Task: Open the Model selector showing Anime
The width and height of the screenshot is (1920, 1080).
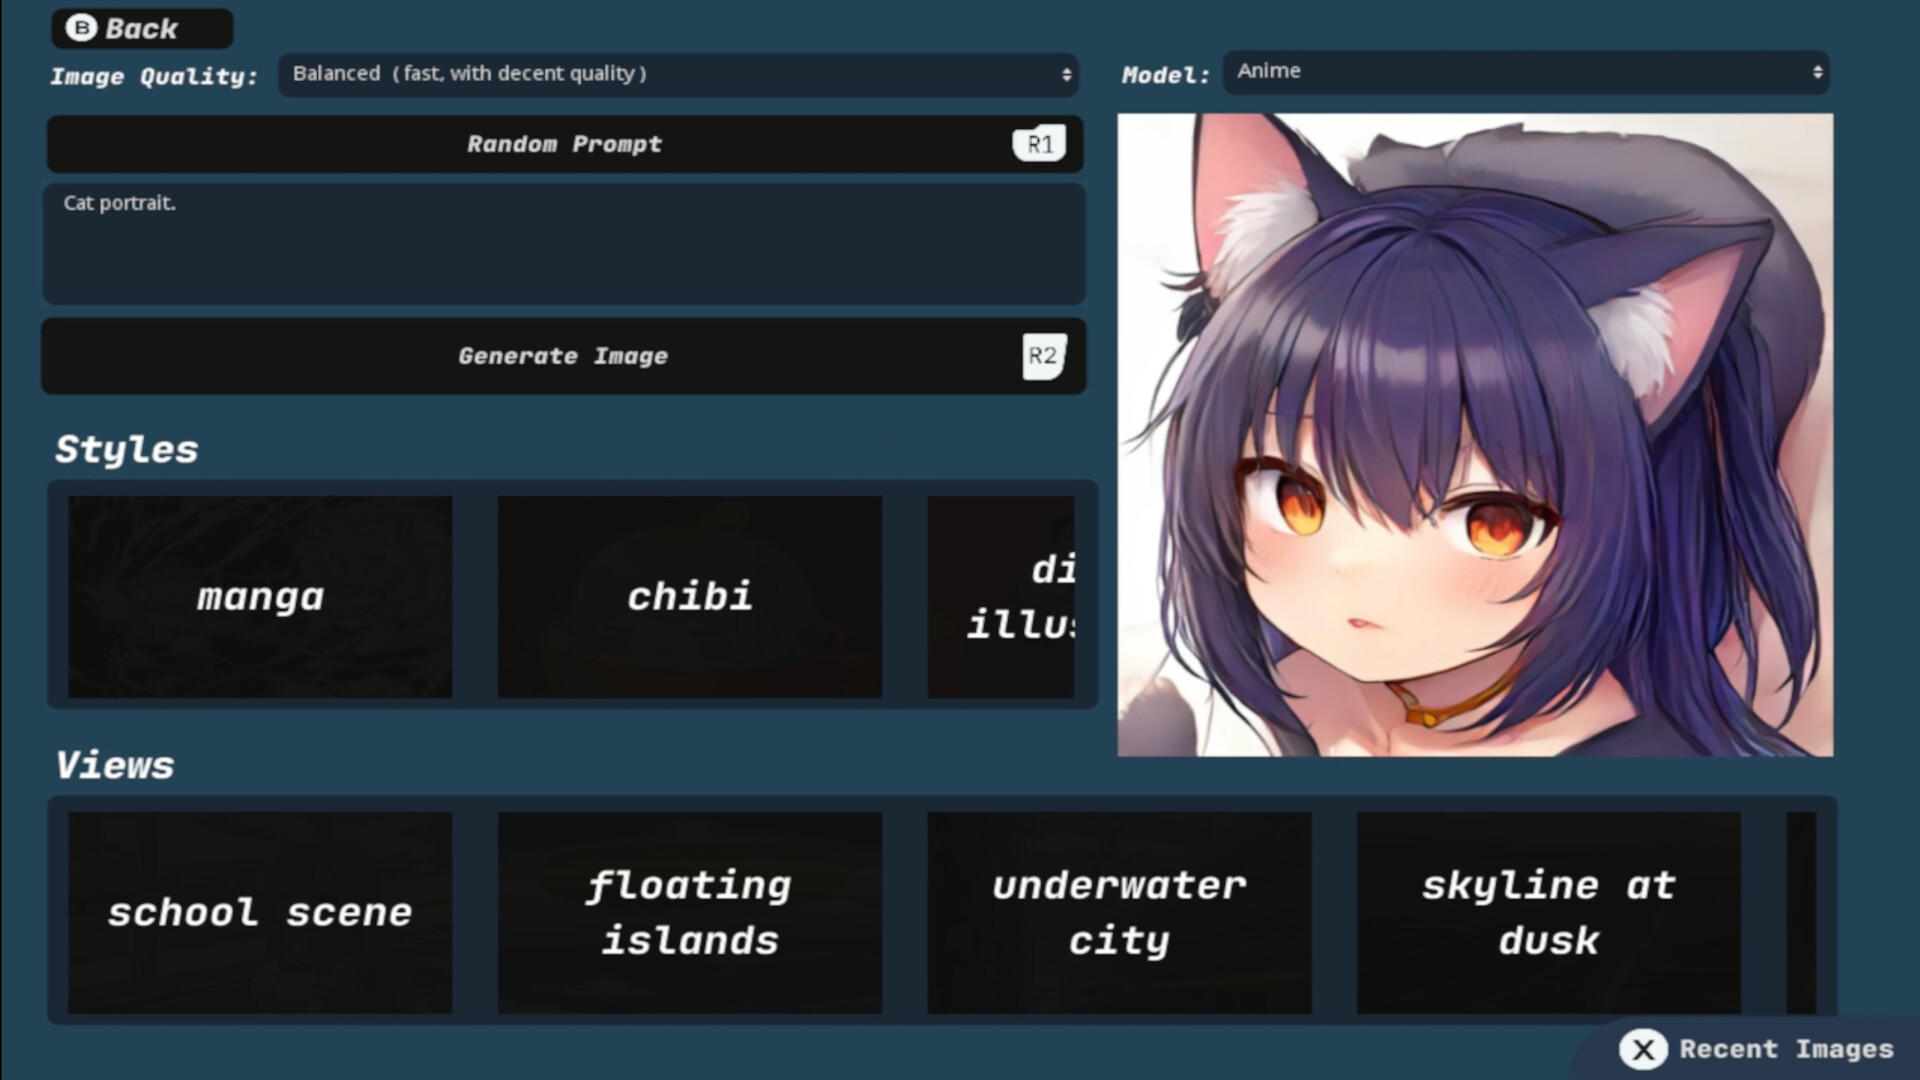Action: tap(1524, 72)
